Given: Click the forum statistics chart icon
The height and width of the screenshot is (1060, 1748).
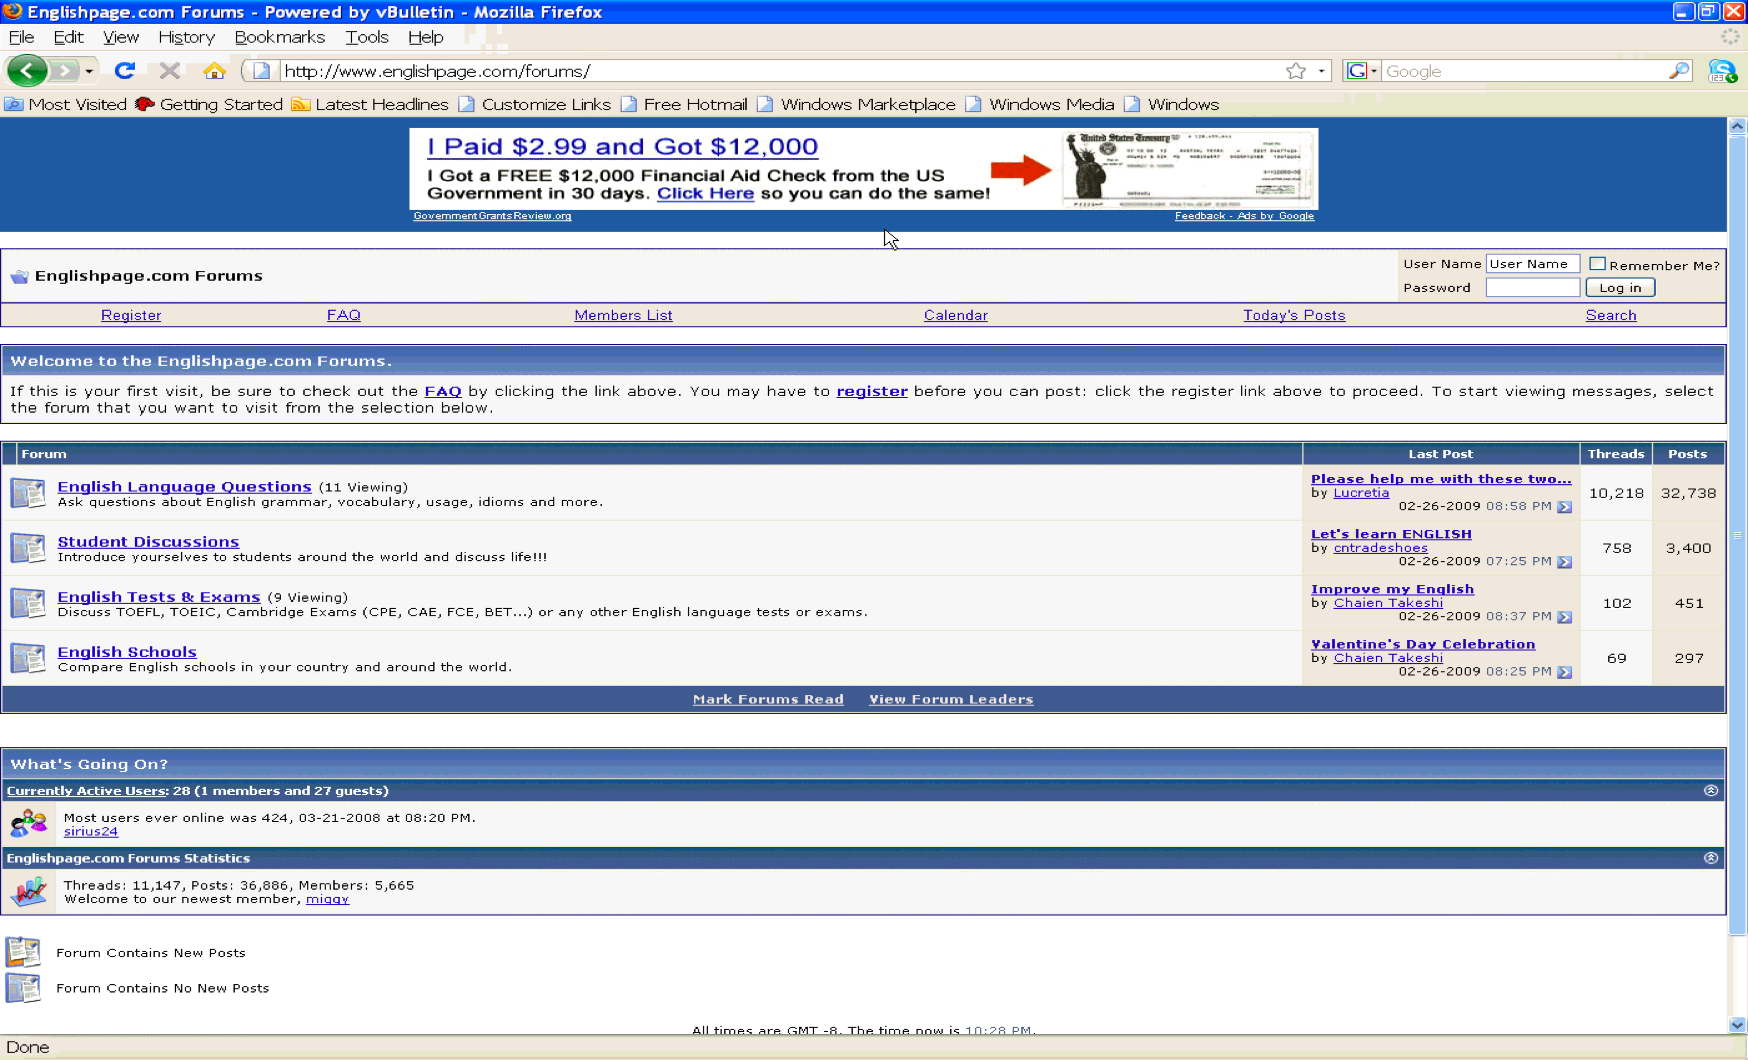Looking at the screenshot, I should pos(28,891).
